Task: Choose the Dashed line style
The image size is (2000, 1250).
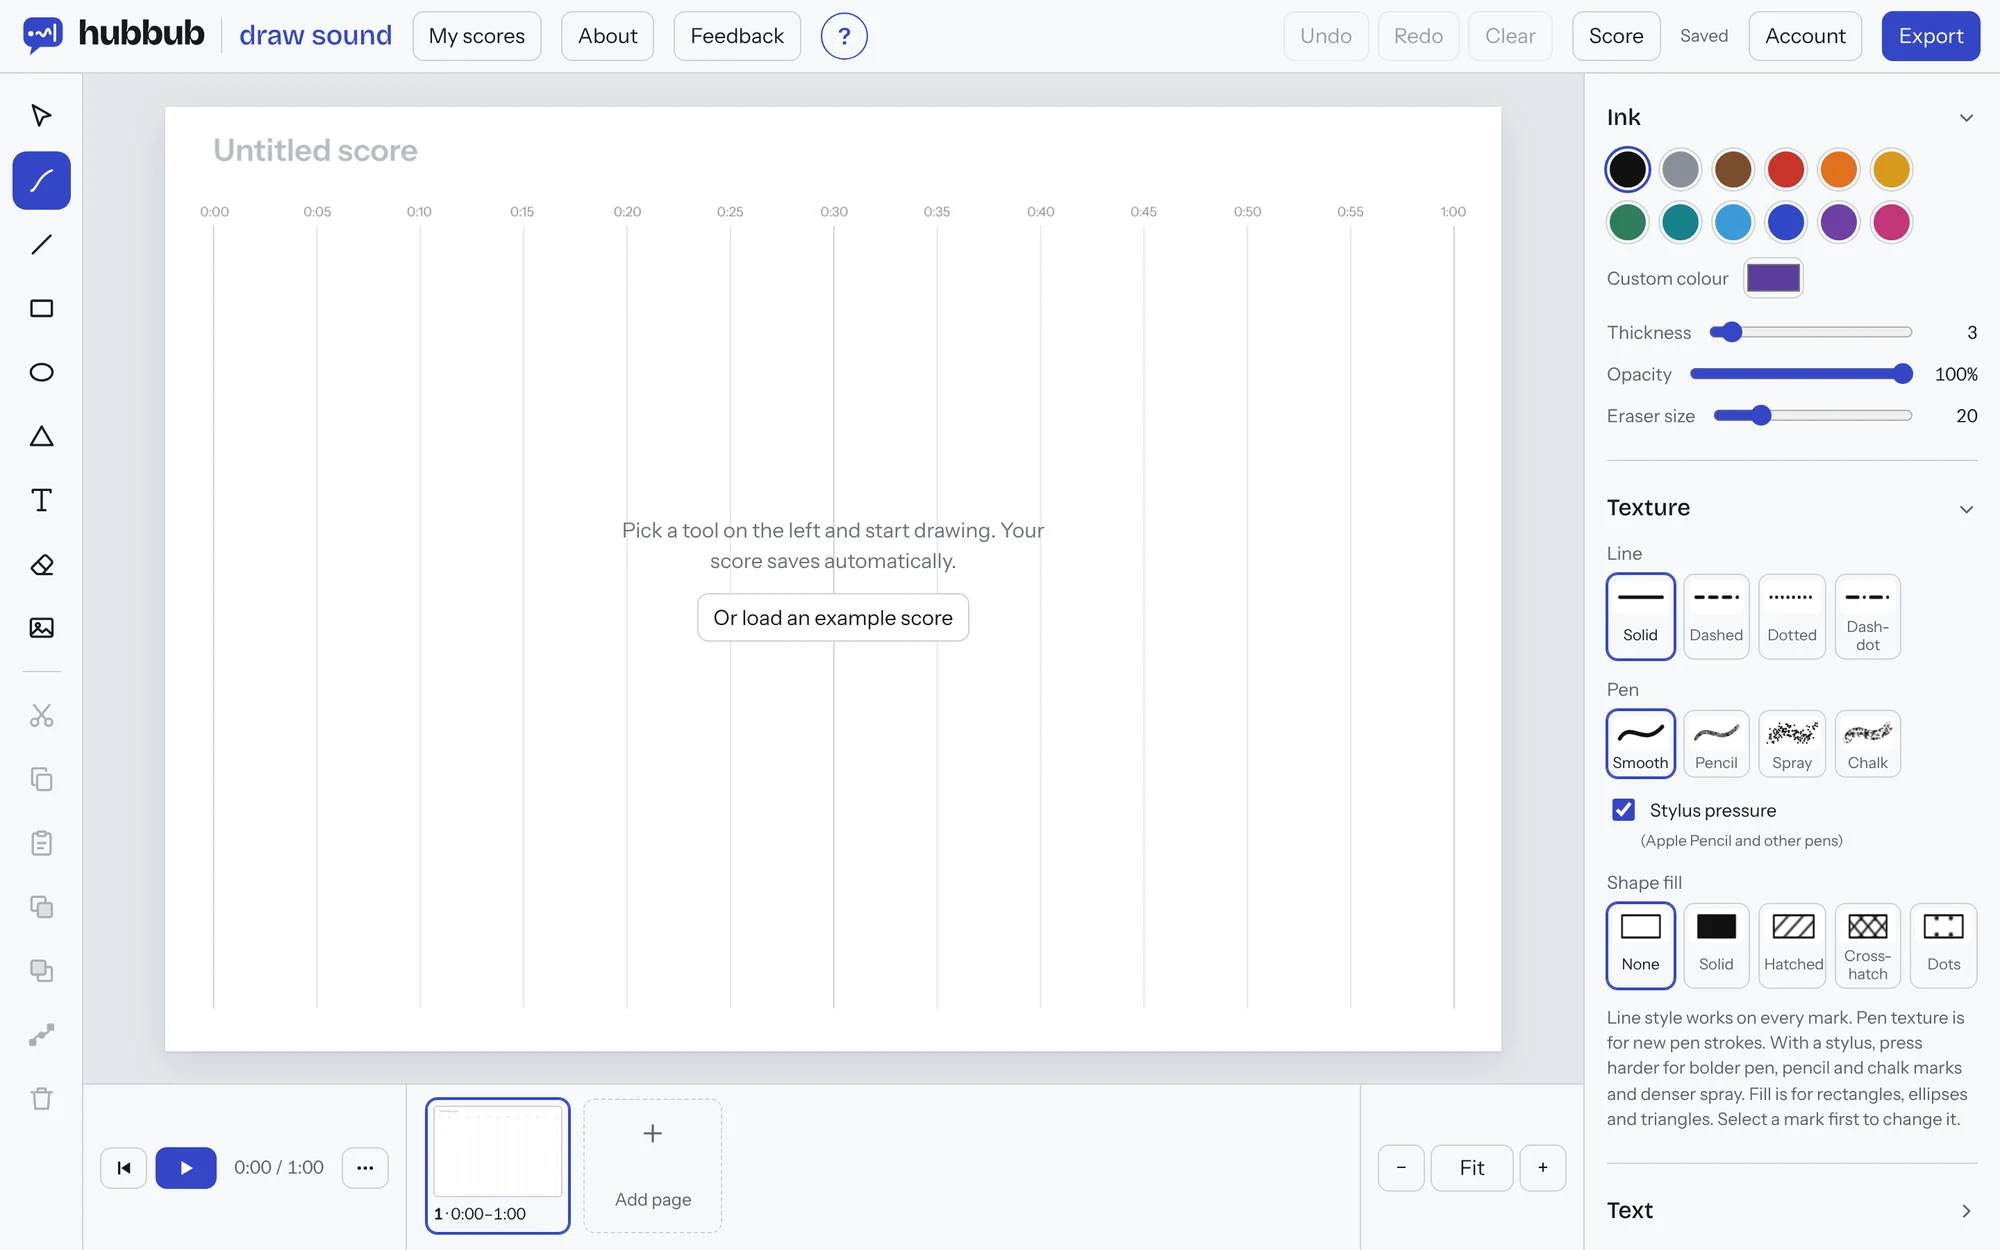Action: tap(1716, 616)
